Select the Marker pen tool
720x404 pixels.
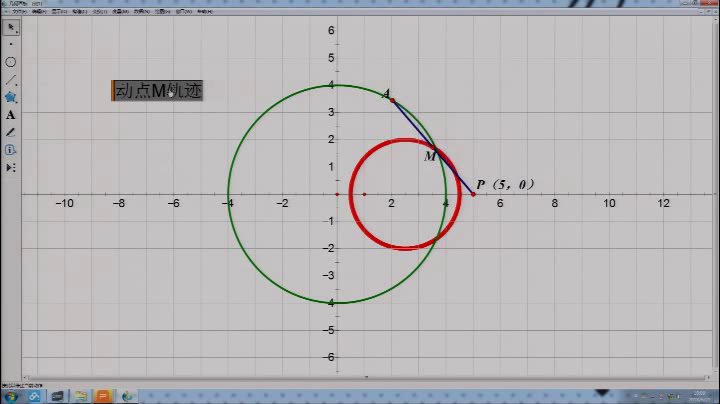click(x=11, y=132)
